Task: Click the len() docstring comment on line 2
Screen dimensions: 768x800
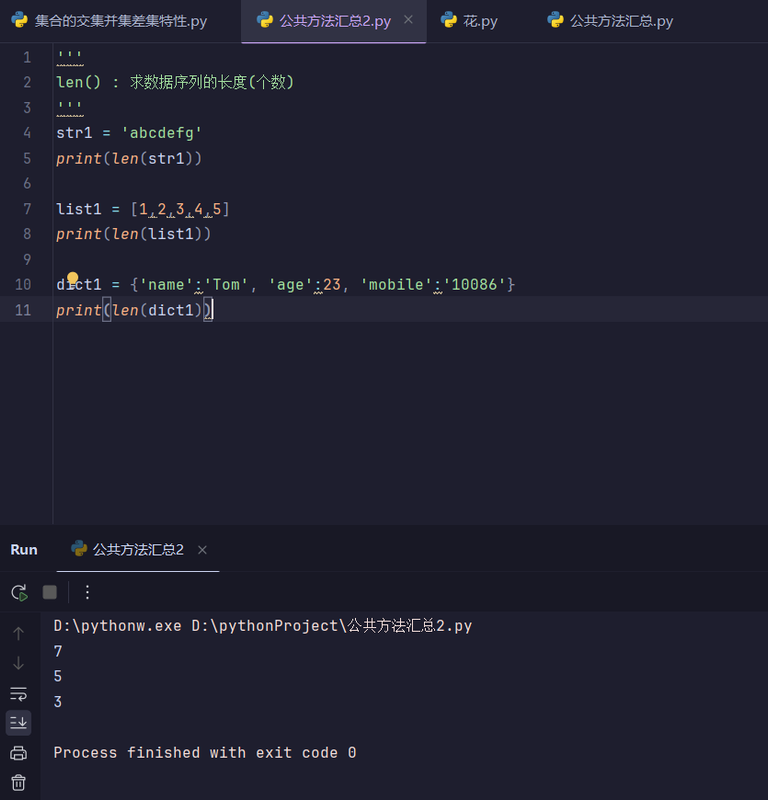Action: (175, 82)
